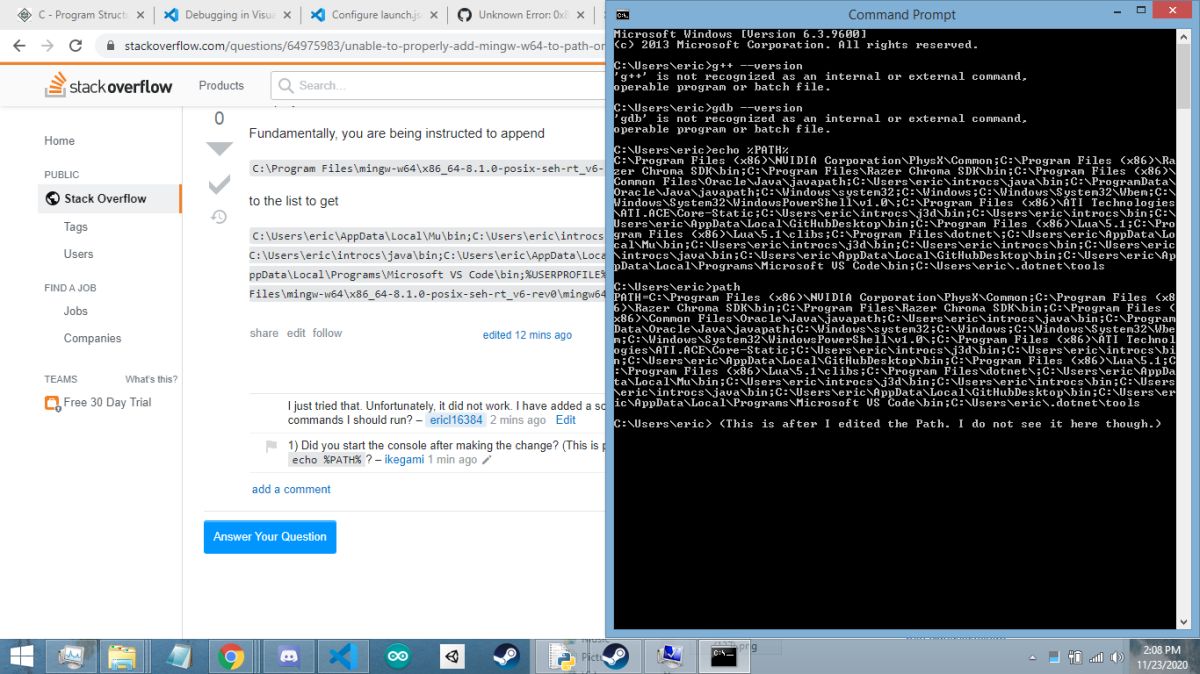Open the ikegami user profile link

[404, 460]
